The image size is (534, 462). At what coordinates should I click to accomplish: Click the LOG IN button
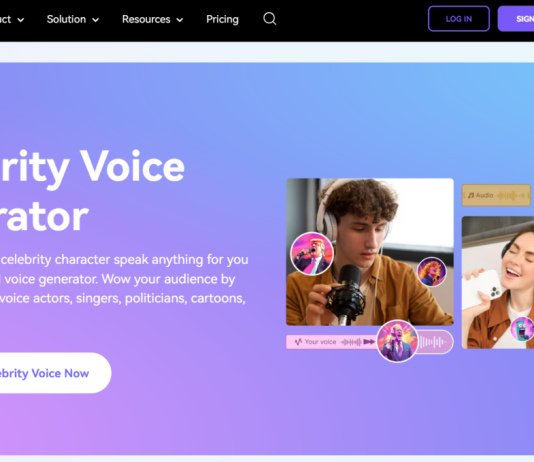[459, 19]
